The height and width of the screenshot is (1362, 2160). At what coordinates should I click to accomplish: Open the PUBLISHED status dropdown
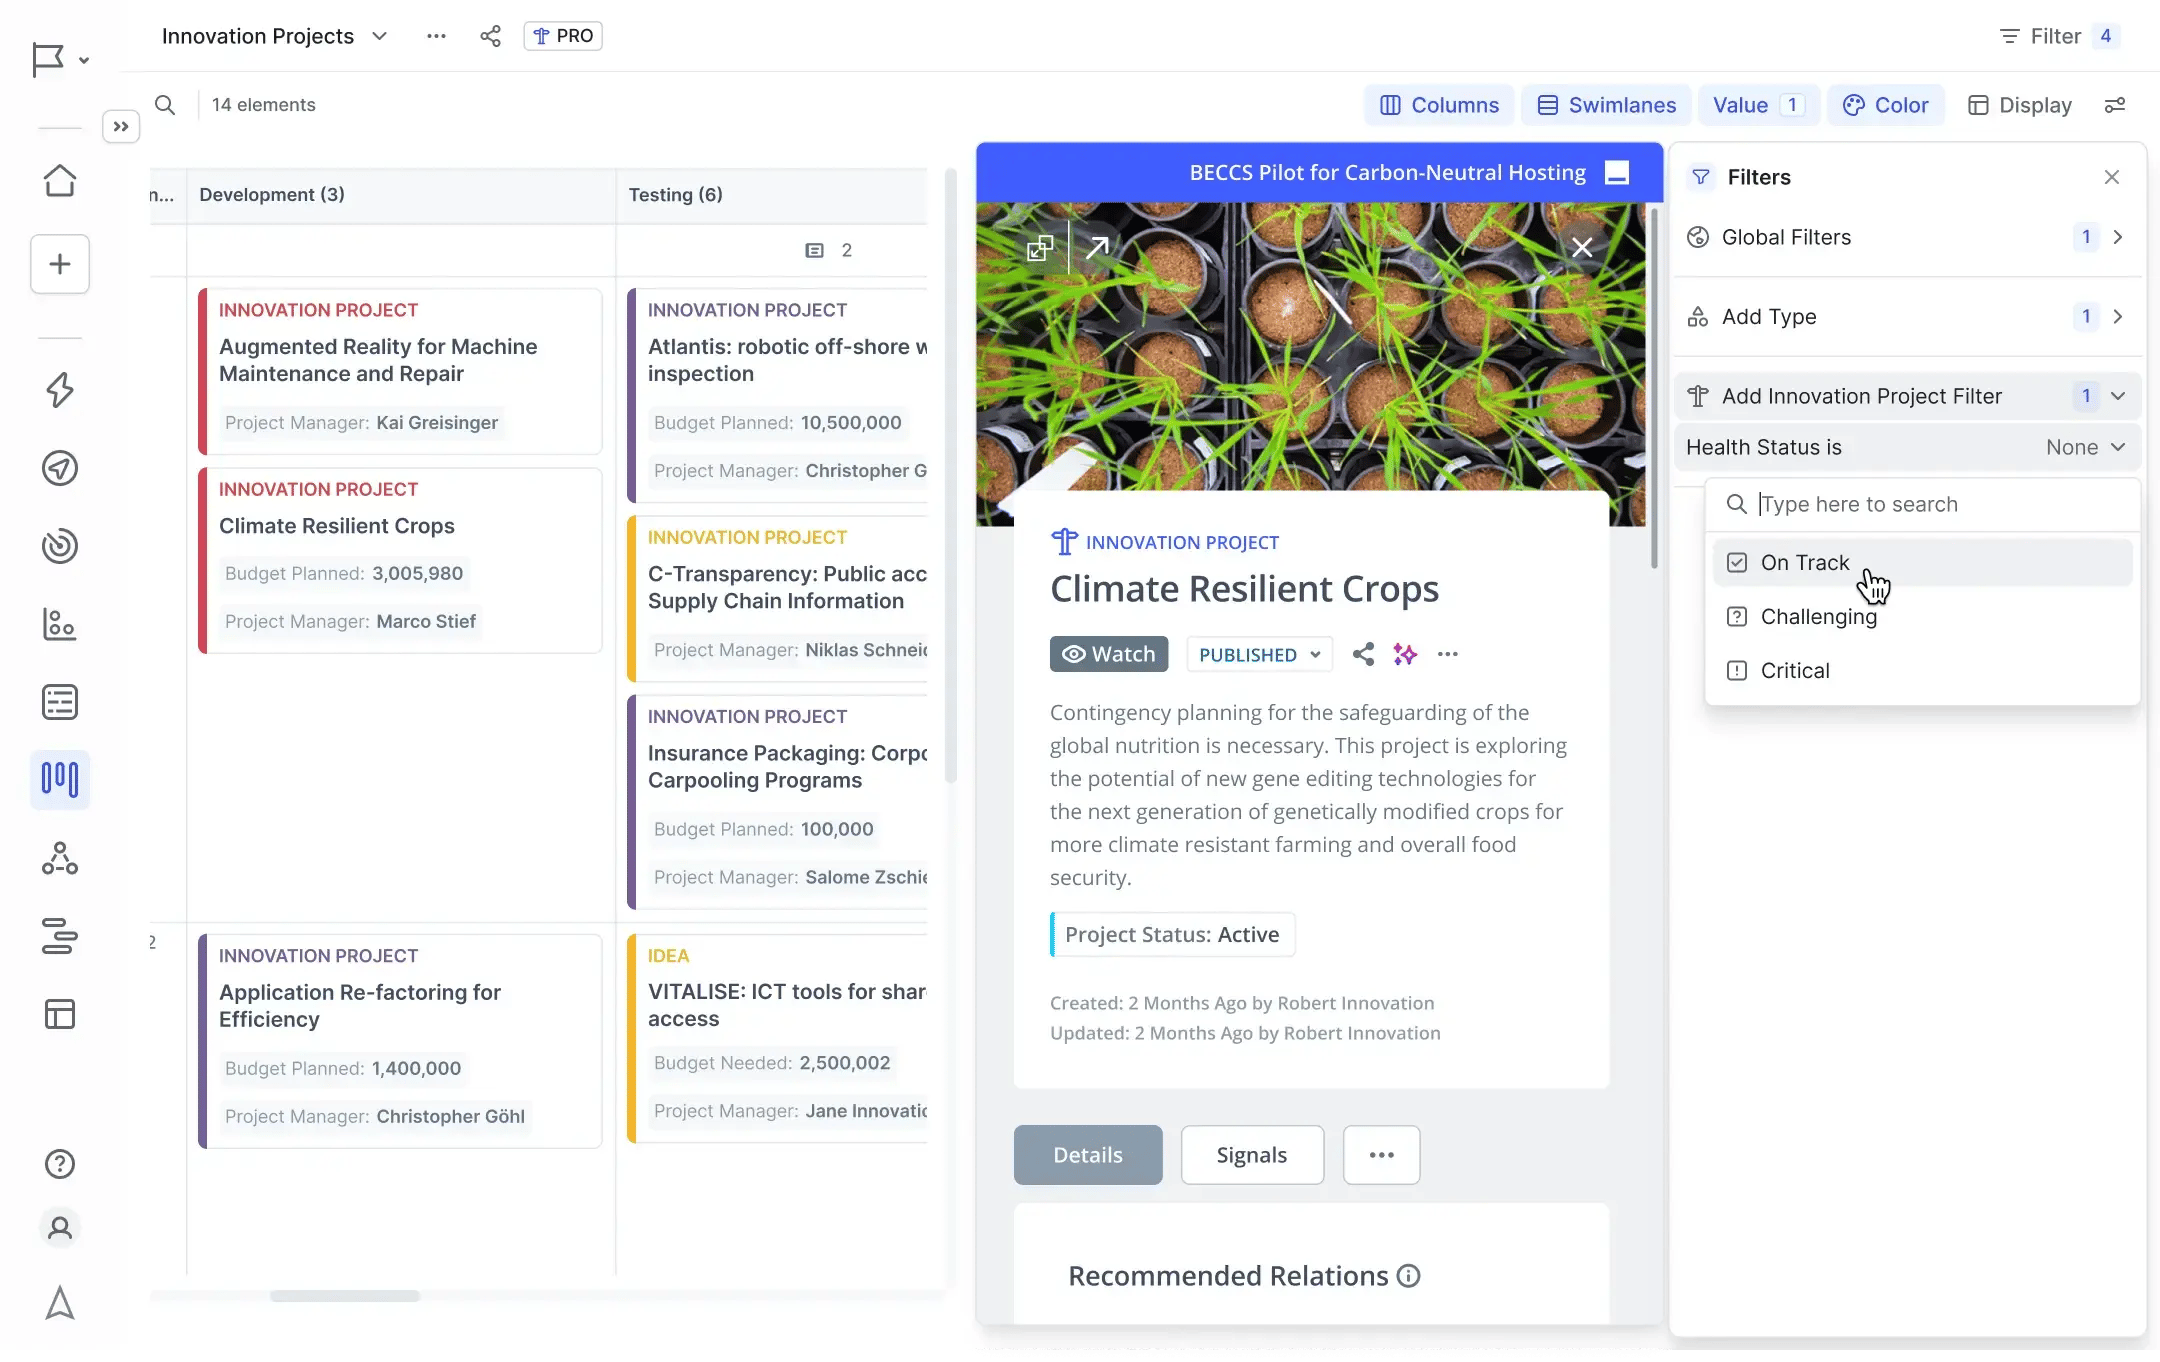pyautogui.click(x=1260, y=655)
